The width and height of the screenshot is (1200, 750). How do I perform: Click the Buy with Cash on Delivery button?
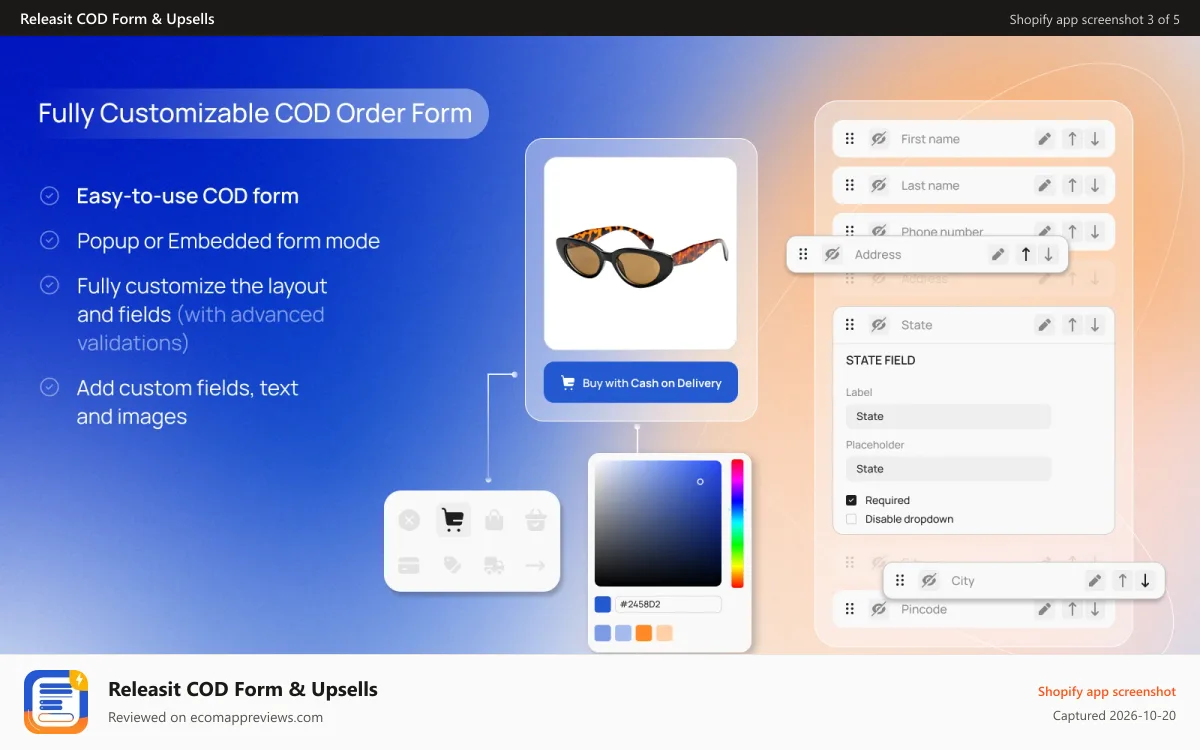[641, 382]
